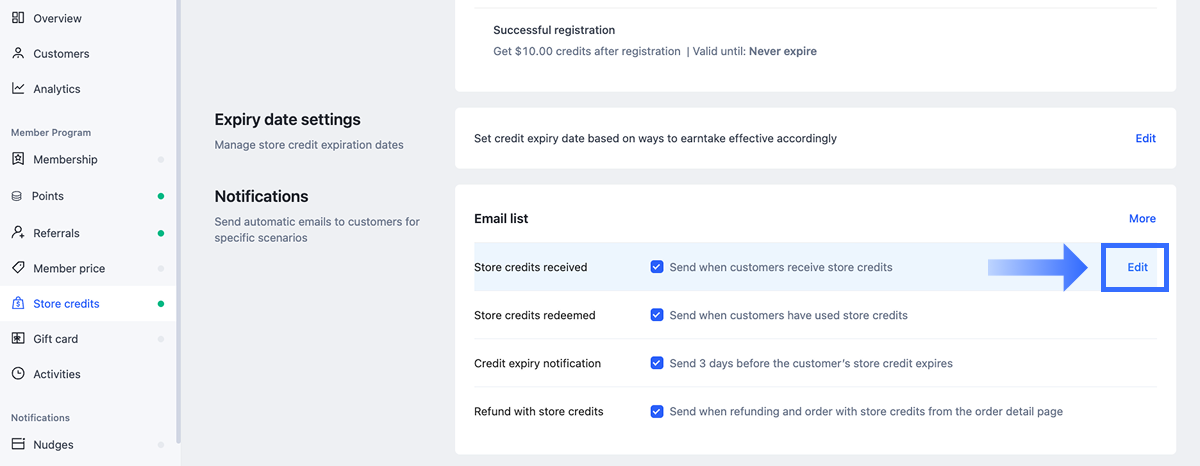Click Edit for Store credits received
This screenshot has height=466, width=1200.
1137,267
